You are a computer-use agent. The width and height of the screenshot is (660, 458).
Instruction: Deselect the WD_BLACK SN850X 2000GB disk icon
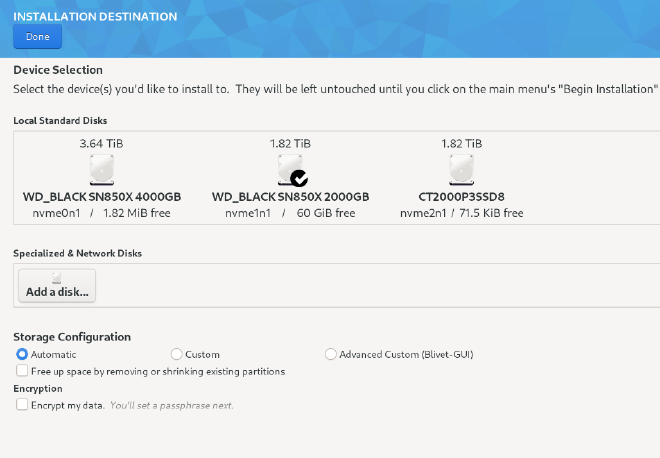290,170
